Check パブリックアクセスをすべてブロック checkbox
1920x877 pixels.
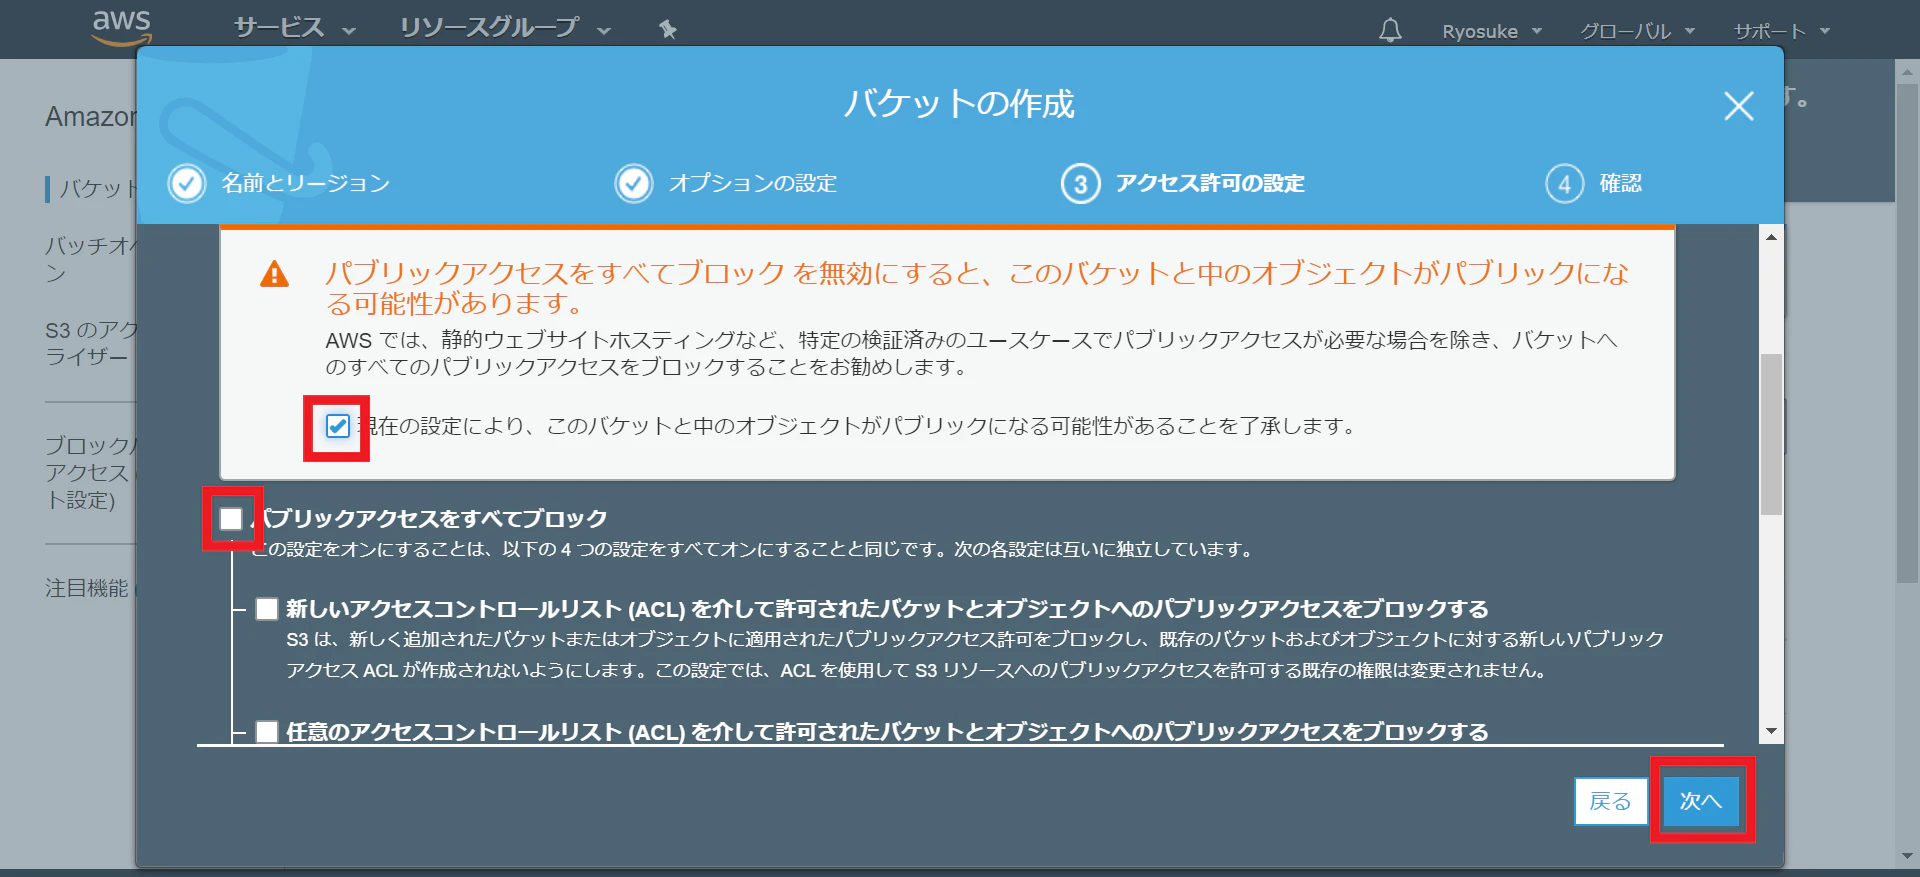click(x=231, y=518)
